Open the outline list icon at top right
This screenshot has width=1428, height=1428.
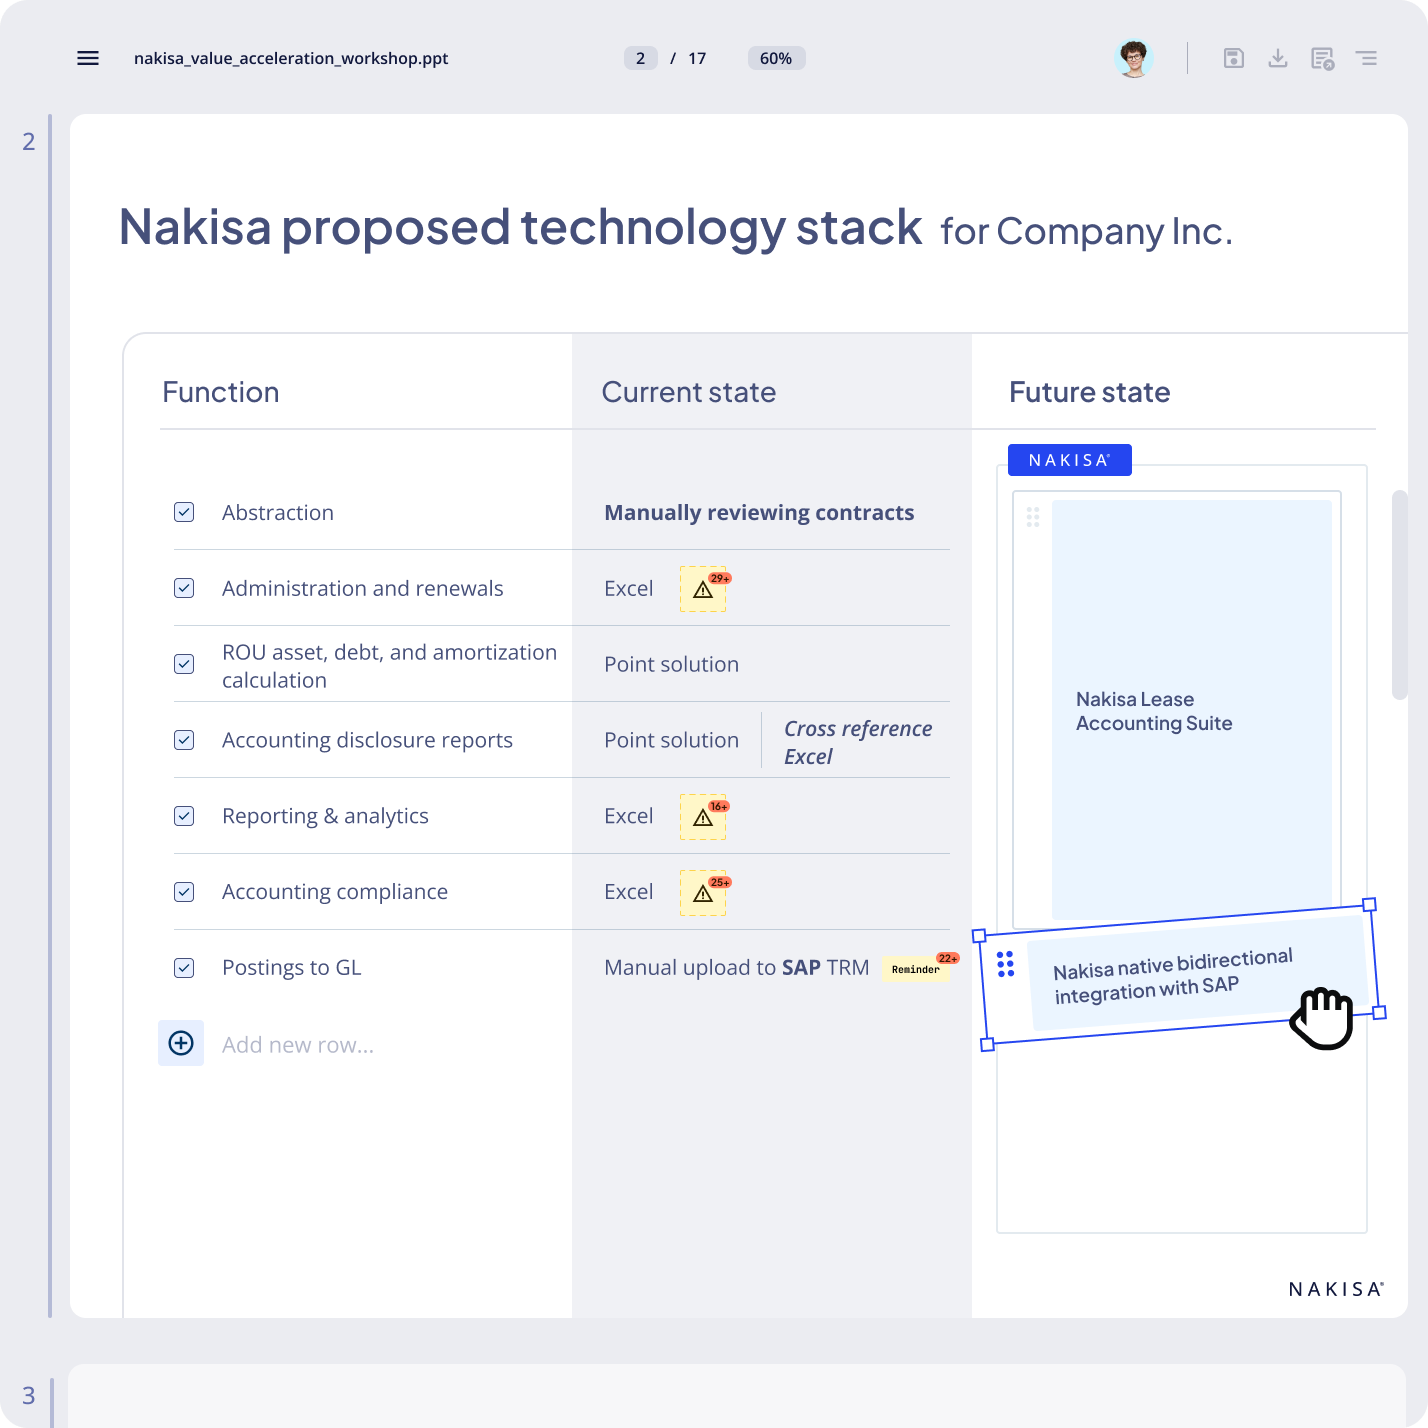pyautogui.click(x=1367, y=58)
